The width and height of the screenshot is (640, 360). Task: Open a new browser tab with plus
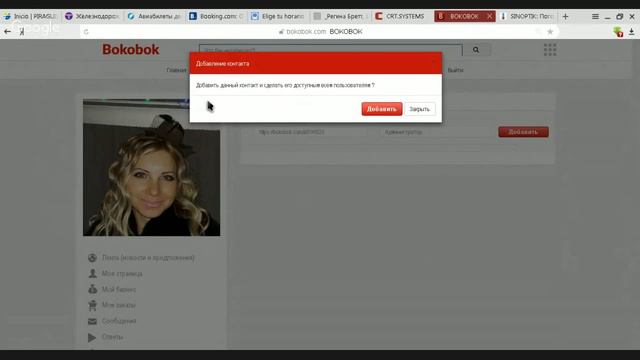pyautogui.click(x=565, y=16)
